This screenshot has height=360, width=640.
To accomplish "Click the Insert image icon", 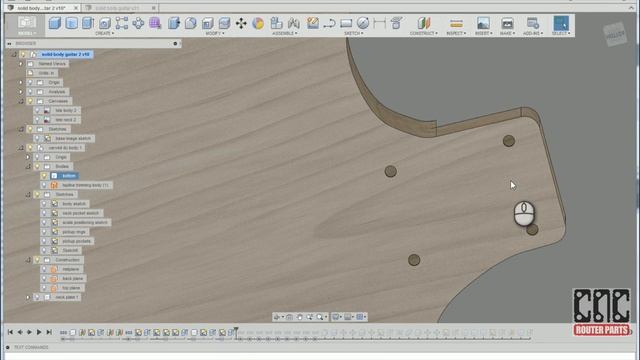I will tap(483, 23).
